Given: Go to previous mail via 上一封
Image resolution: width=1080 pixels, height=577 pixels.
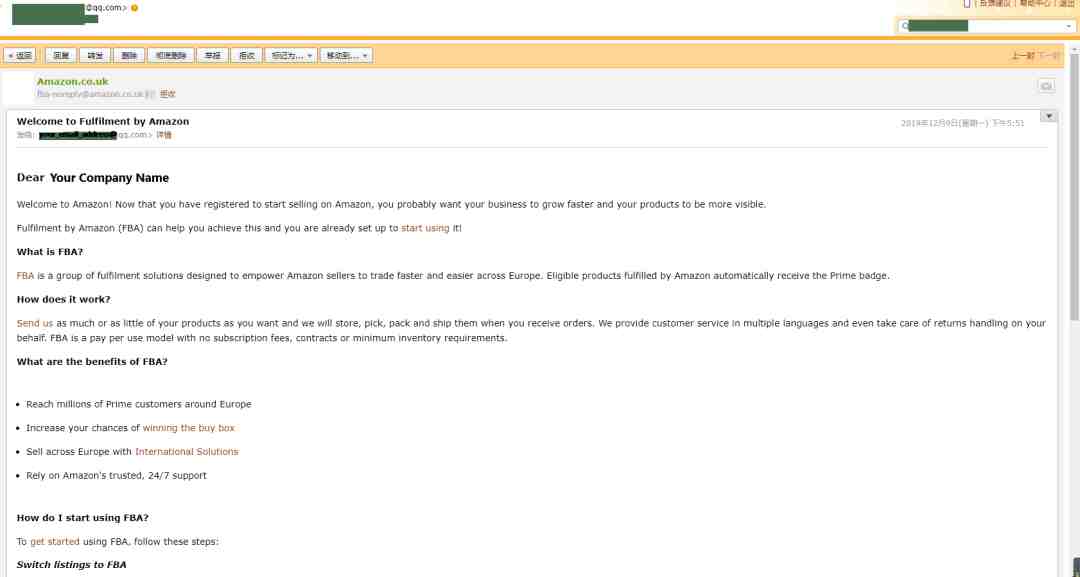Looking at the screenshot, I should click(1023, 56).
